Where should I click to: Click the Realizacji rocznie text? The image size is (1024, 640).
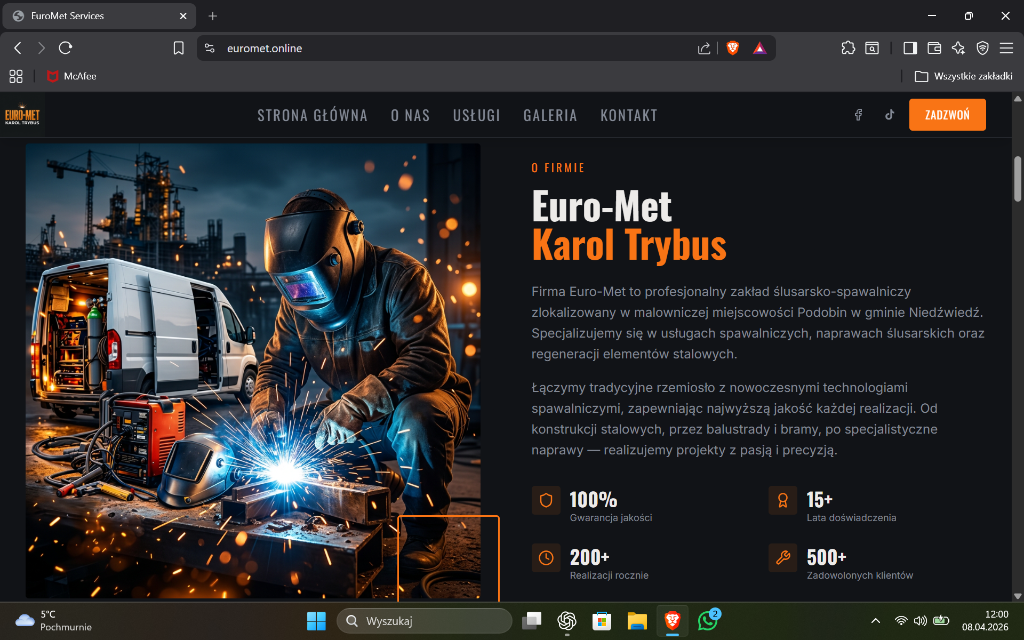pyautogui.click(x=609, y=575)
